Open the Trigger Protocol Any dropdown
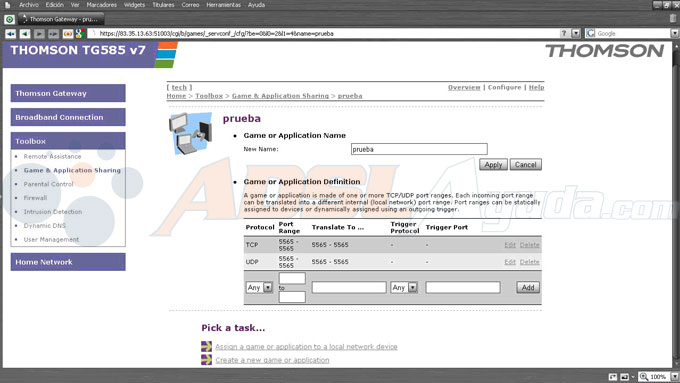 pyautogui.click(x=404, y=288)
